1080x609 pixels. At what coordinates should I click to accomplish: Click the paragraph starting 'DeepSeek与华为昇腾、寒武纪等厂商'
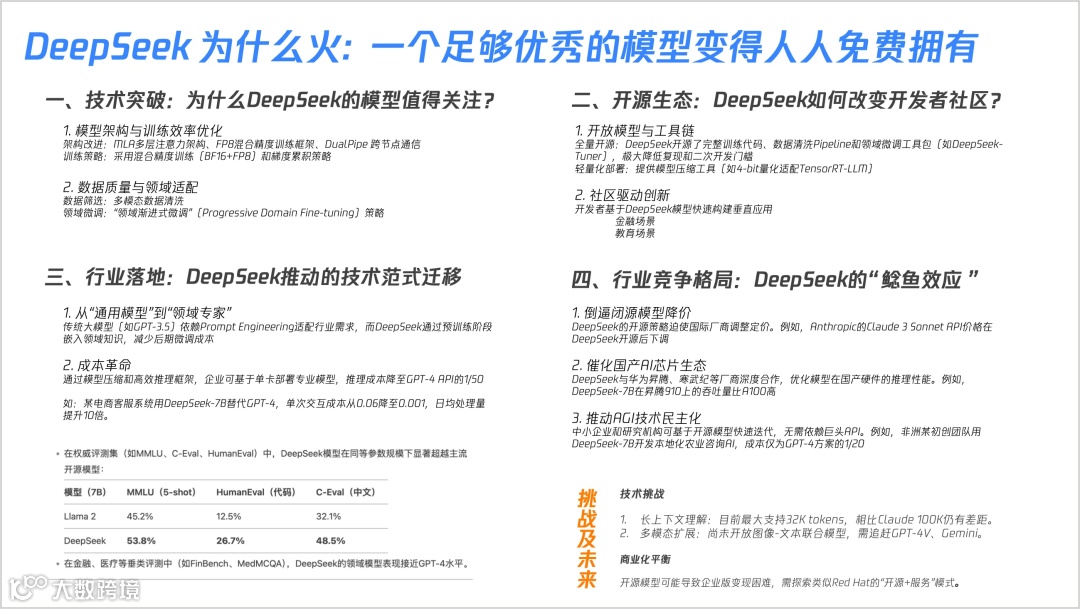(769, 385)
